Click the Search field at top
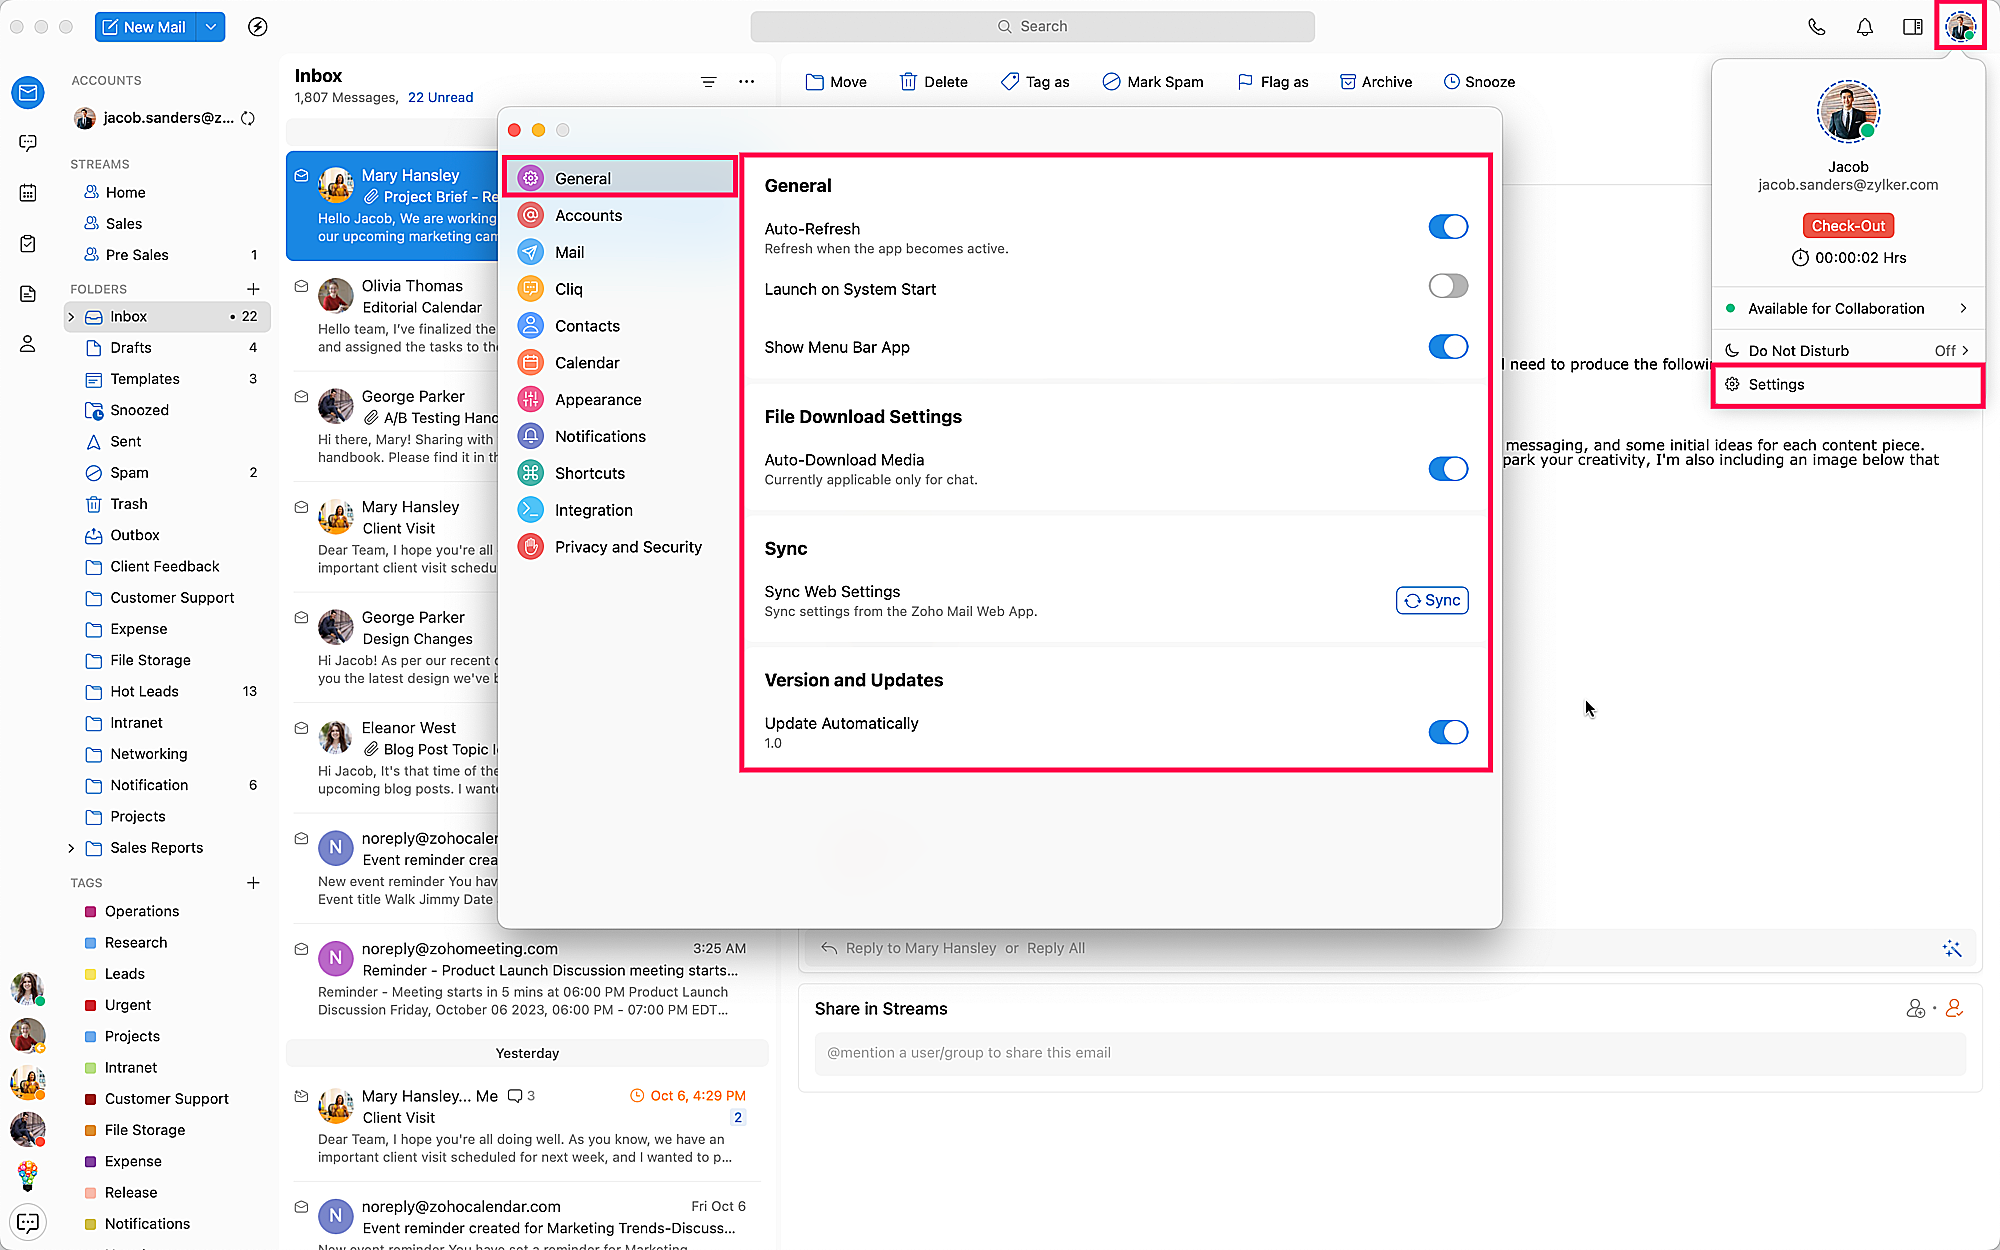2000x1250 pixels. (1032, 27)
